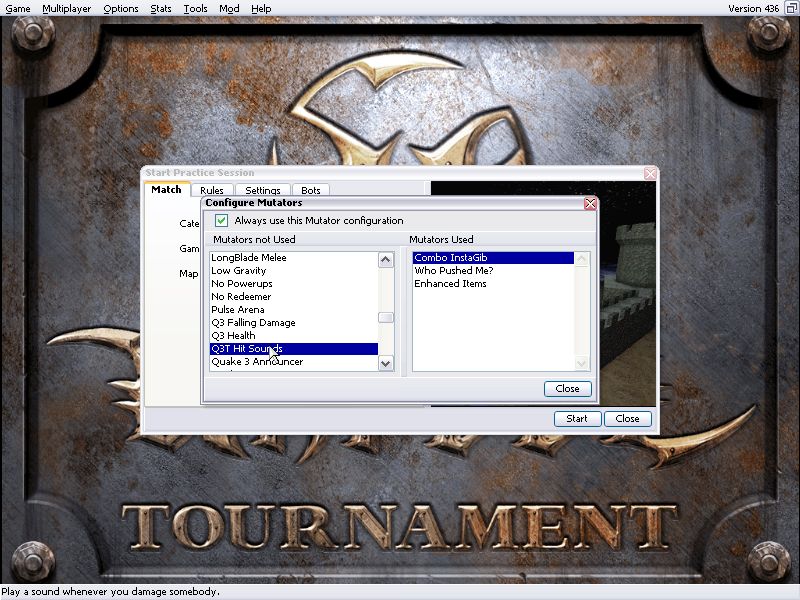Screen dimensions: 800x600
Task: Select 'Who Pushed Me?' in Mutators Used
Action: click(454, 271)
